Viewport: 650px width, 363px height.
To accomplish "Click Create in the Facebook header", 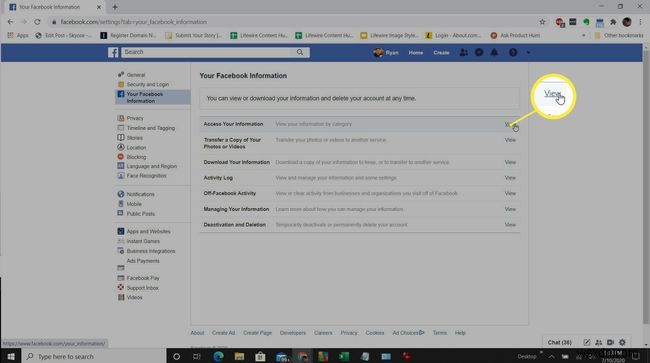I will point(441,53).
